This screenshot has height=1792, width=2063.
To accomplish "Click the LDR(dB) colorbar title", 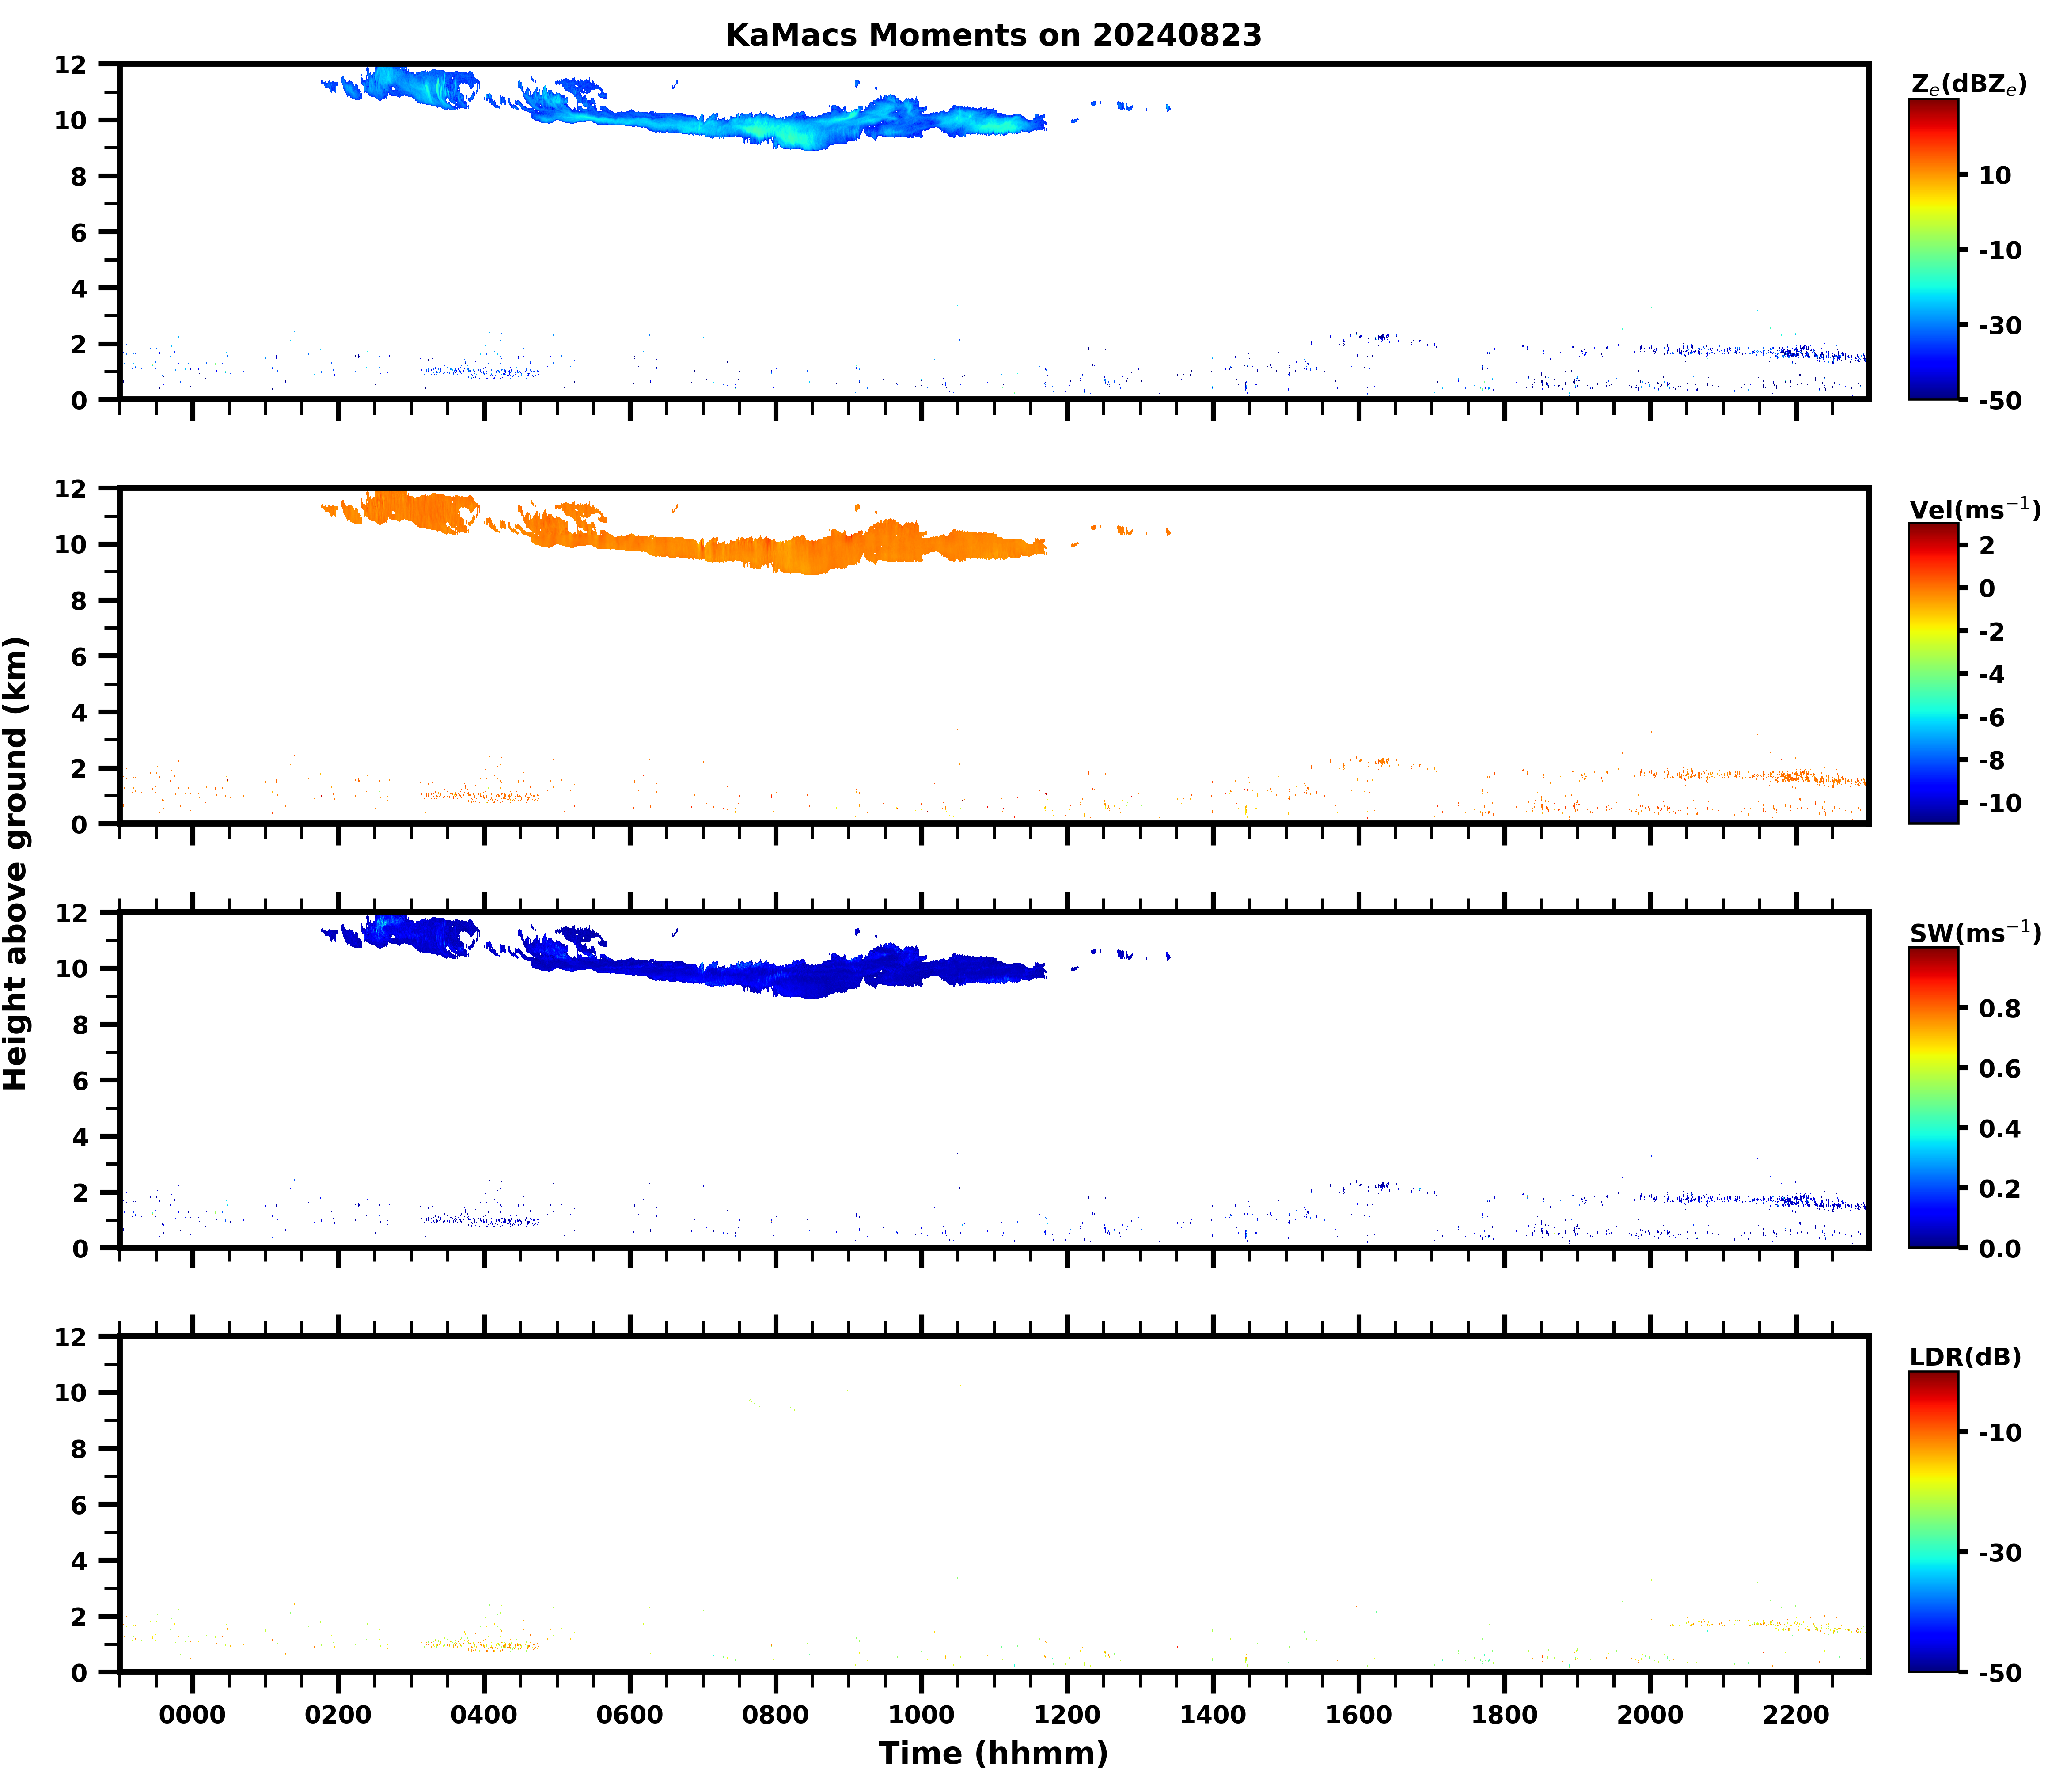I will click(x=1965, y=1357).
